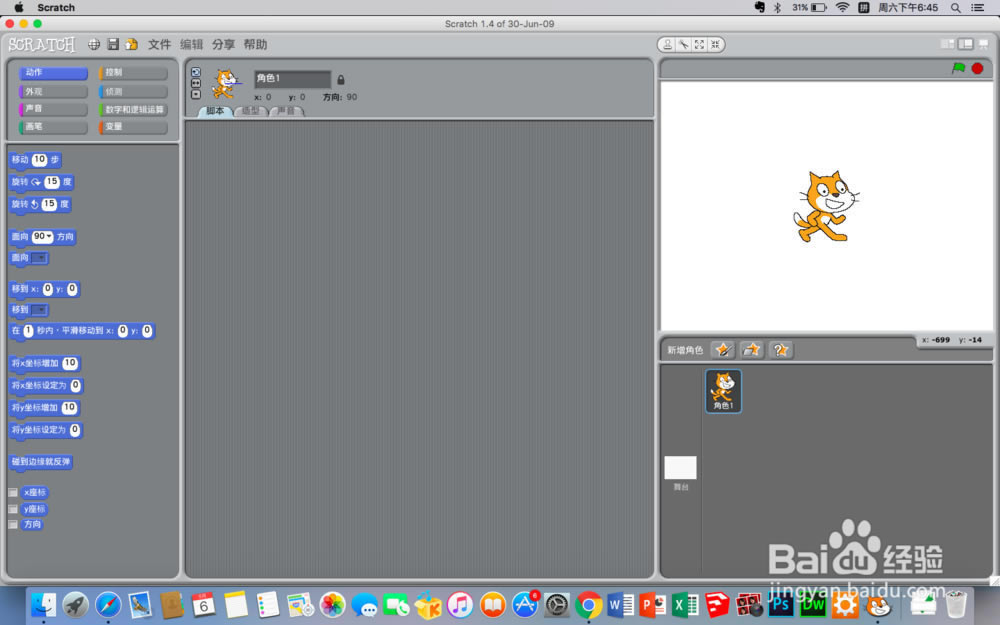
Task: Click the 将y坐标设定为 0 block
Action: (45, 430)
